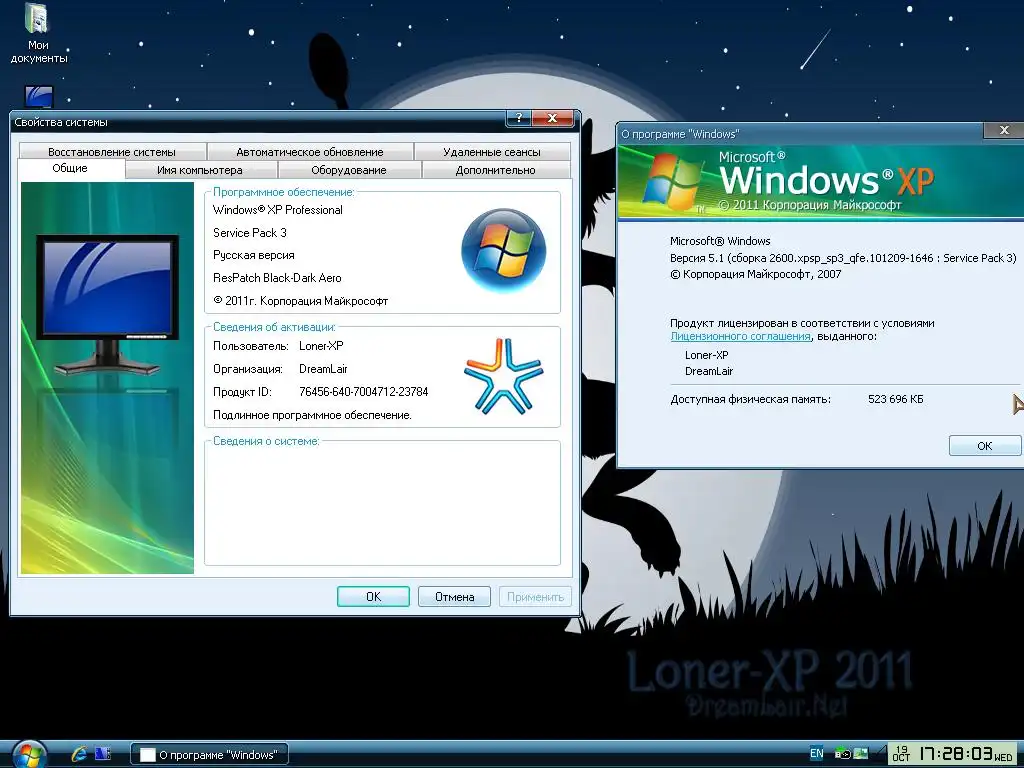Switch to the Оборудование tab
This screenshot has width=1024, height=768.
(x=349, y=170)
